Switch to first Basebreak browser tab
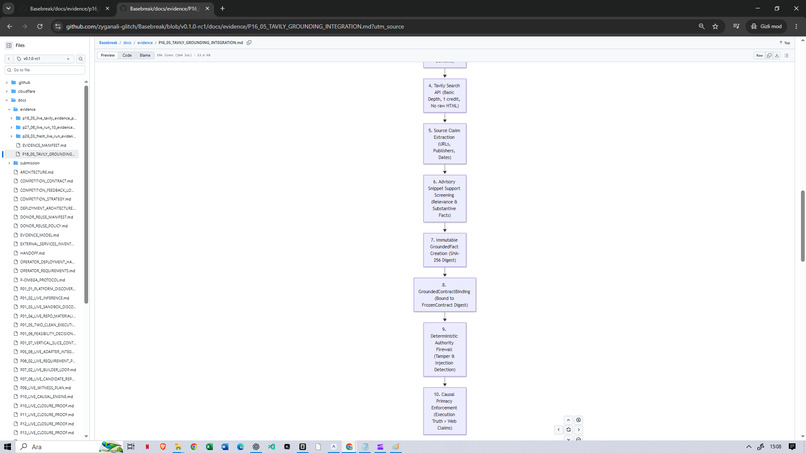Image resolution: width=806 pixels, height=453 pixels. click(x=62, y=8)
